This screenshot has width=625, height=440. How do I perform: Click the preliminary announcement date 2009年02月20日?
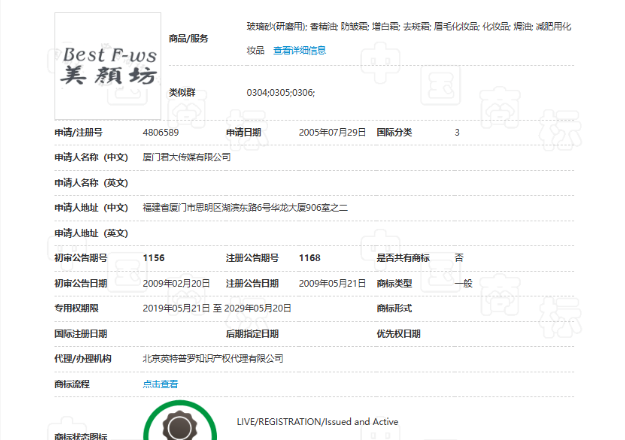(x=177, y=283)
